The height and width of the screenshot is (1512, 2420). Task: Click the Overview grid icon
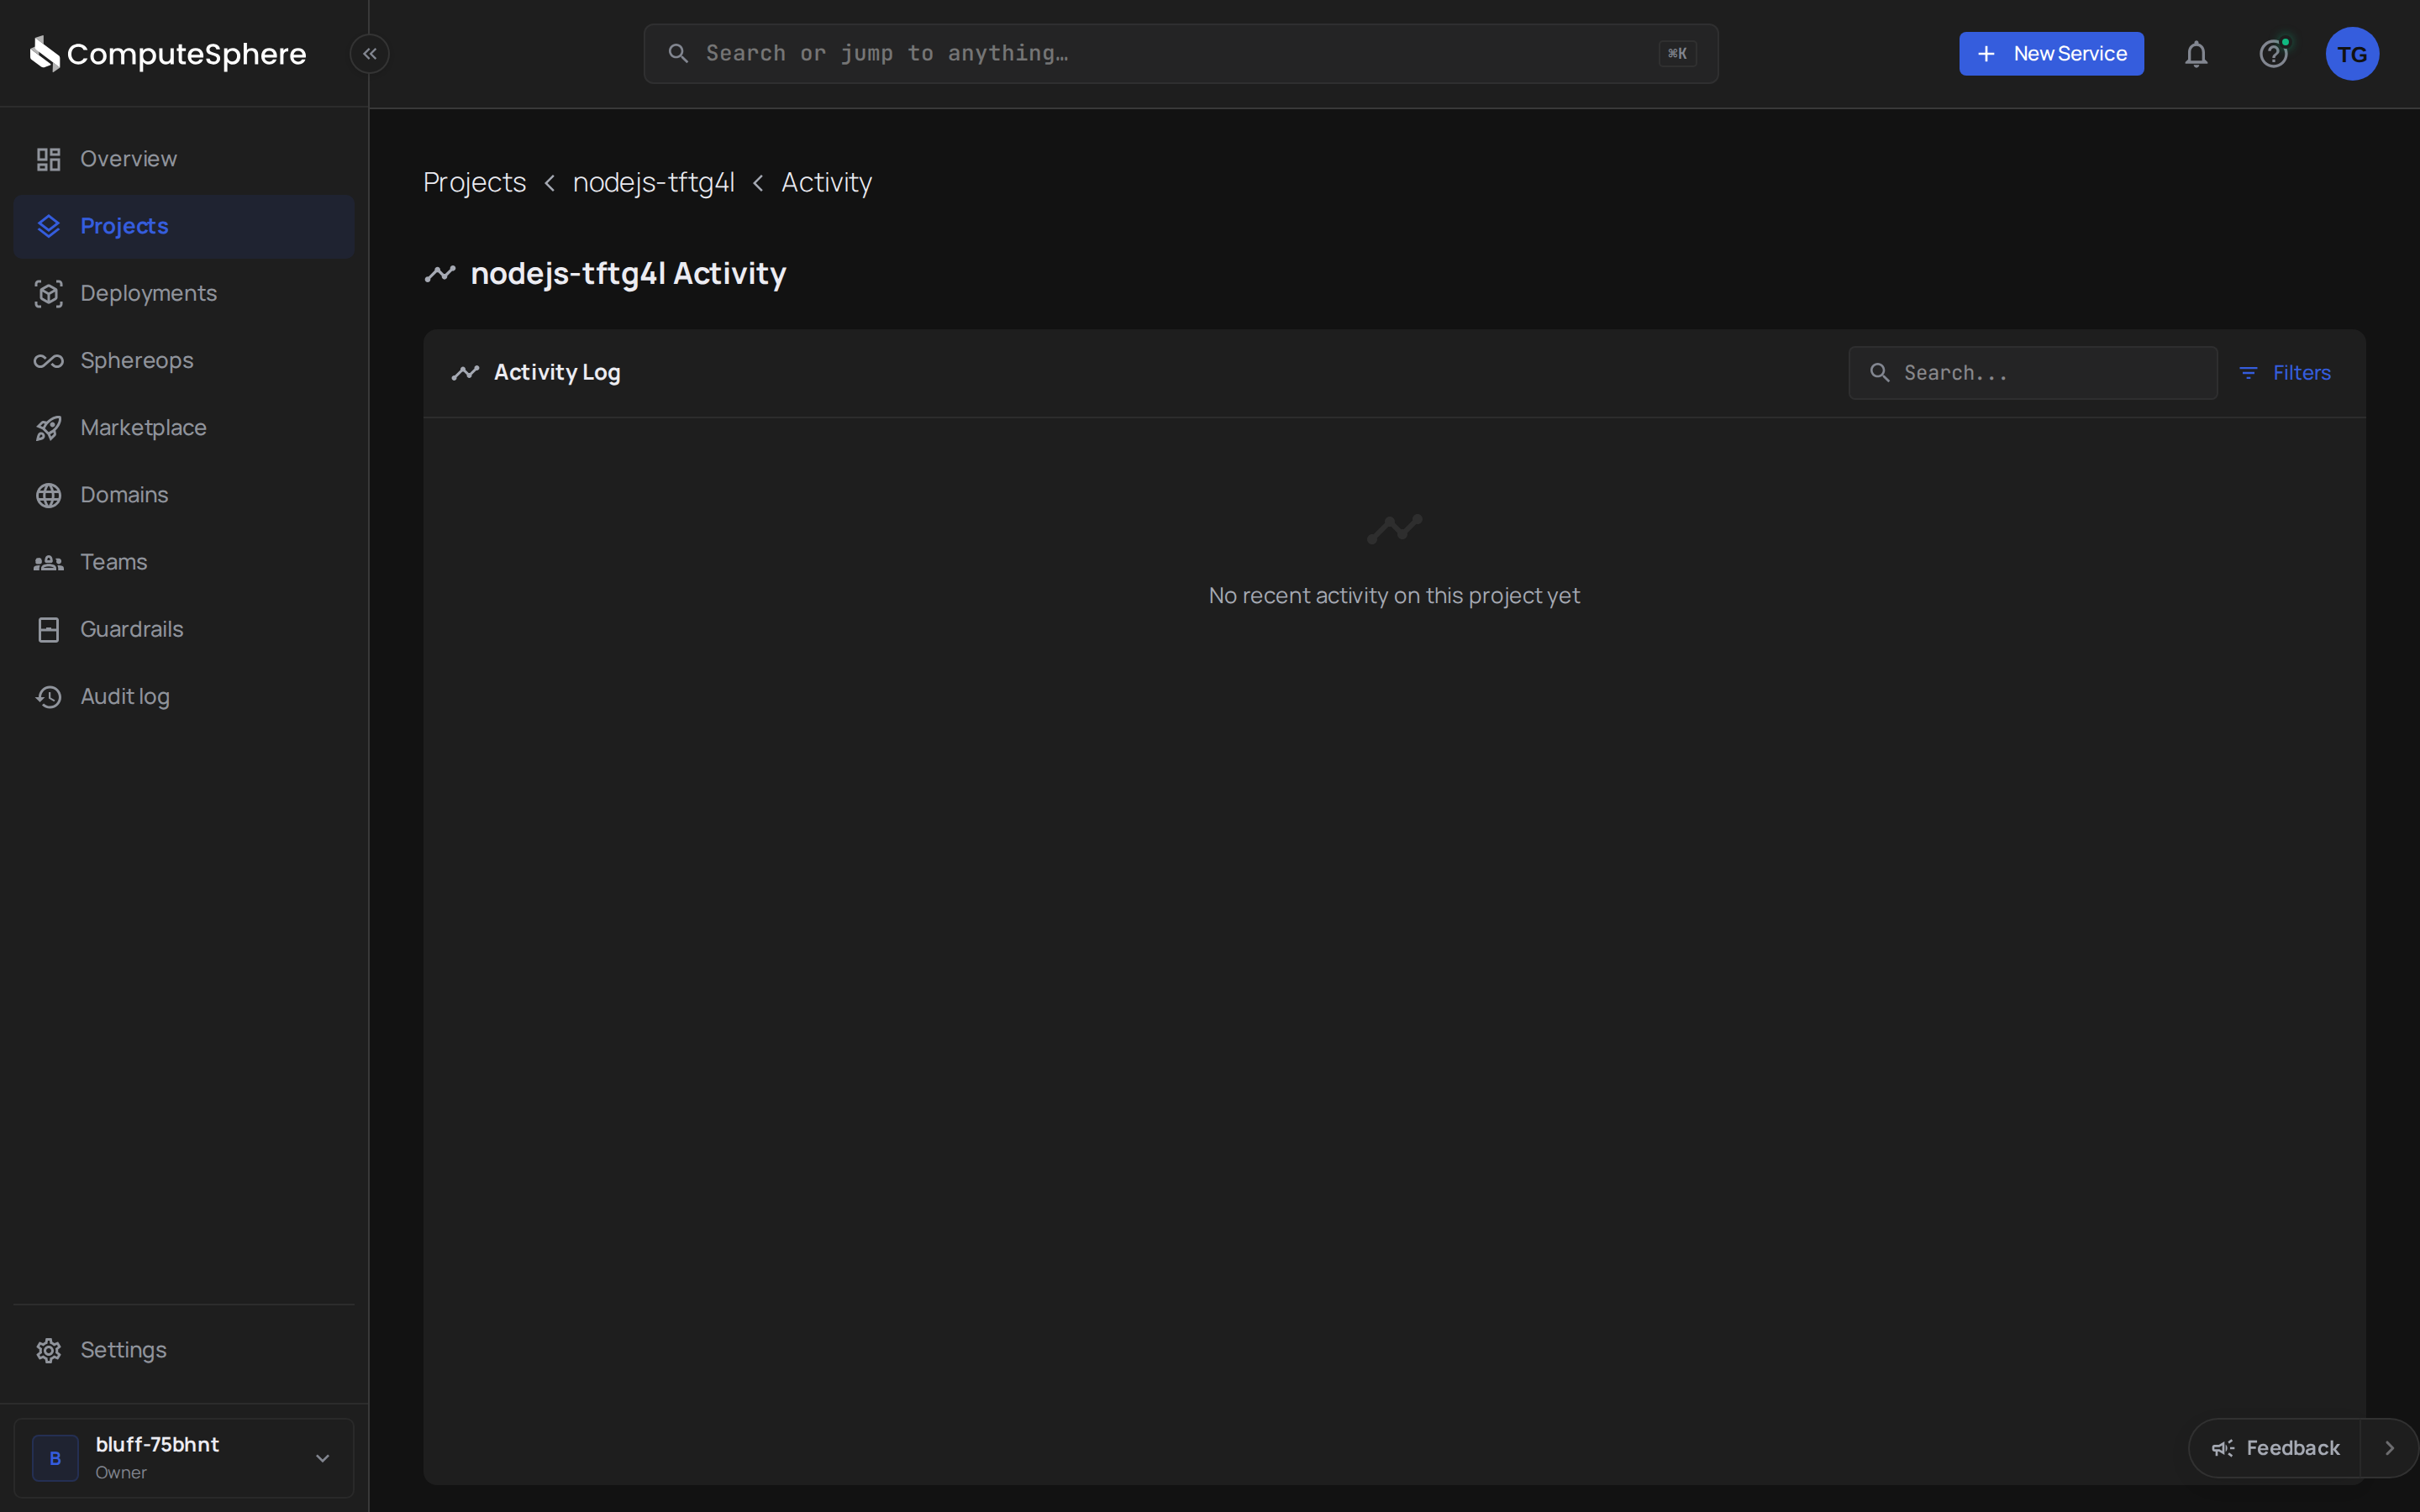pos(48,159)
